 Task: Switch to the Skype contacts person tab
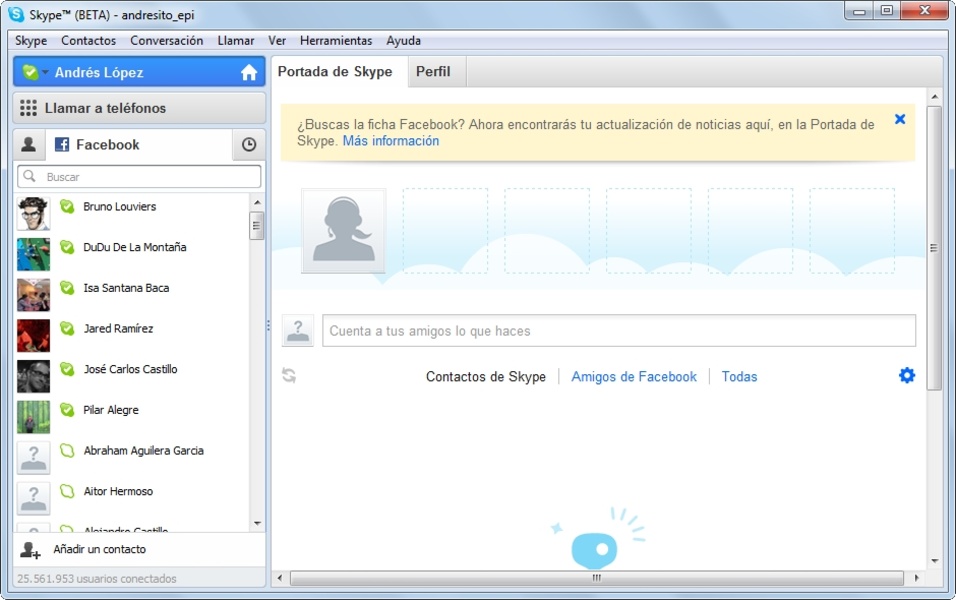click(28, 145)
